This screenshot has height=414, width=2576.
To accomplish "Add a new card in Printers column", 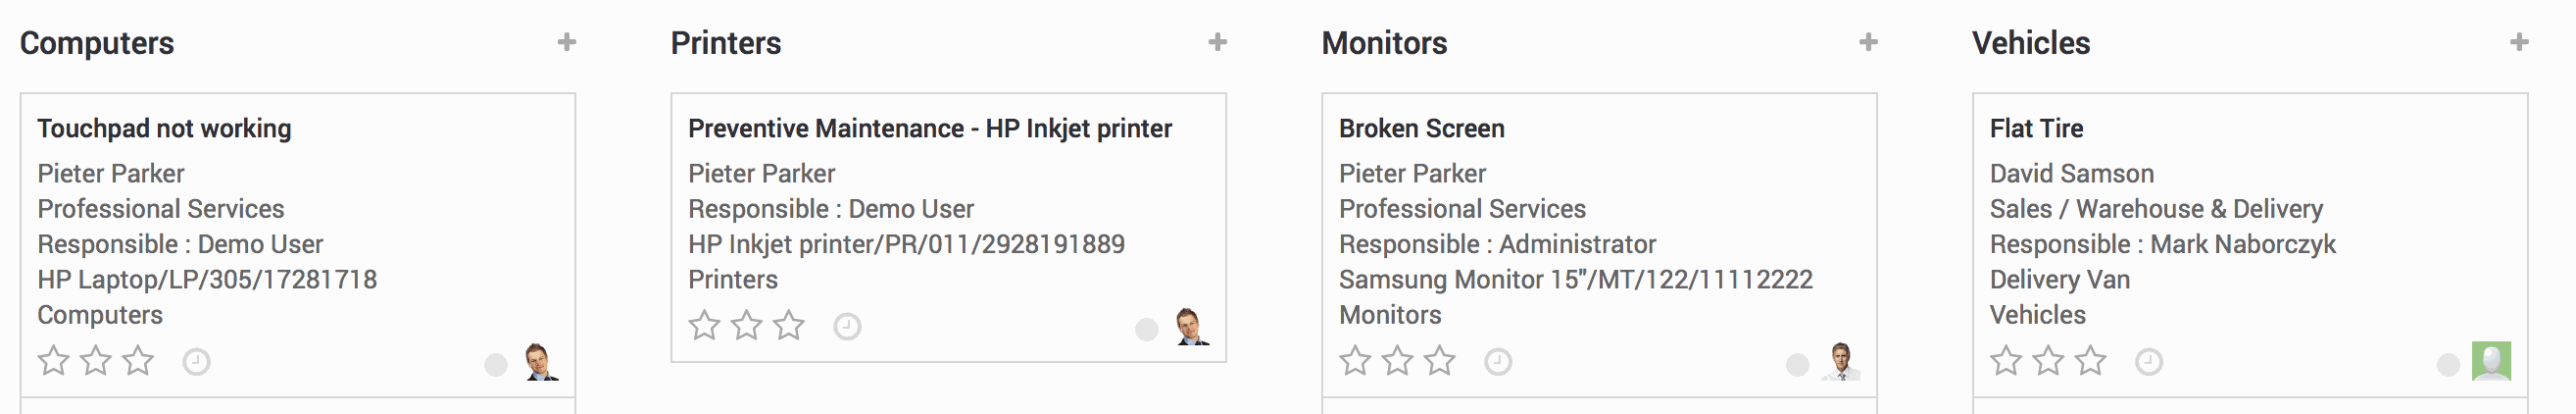I will pos(1217,42).
